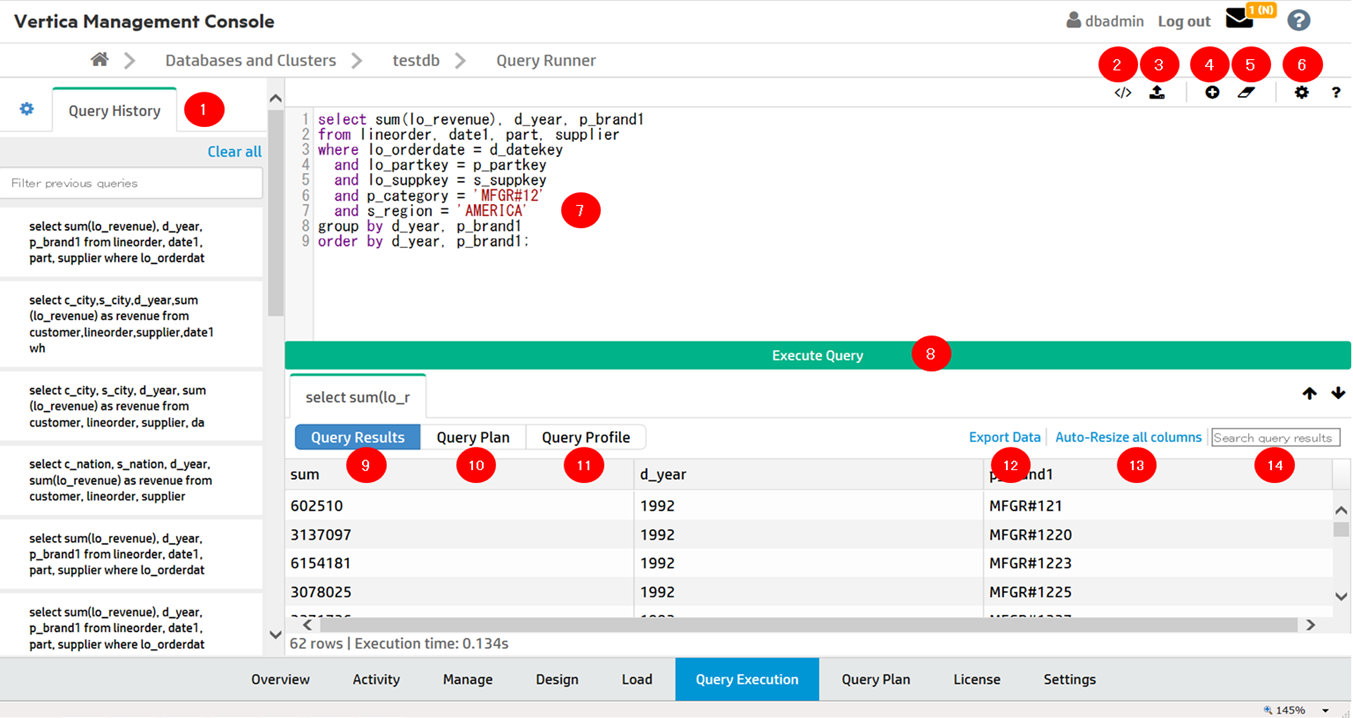The width and height of the screenshot is (1353, 718).
Task: Click the query history scroll-down chevron
Action: tap(276, 635)
